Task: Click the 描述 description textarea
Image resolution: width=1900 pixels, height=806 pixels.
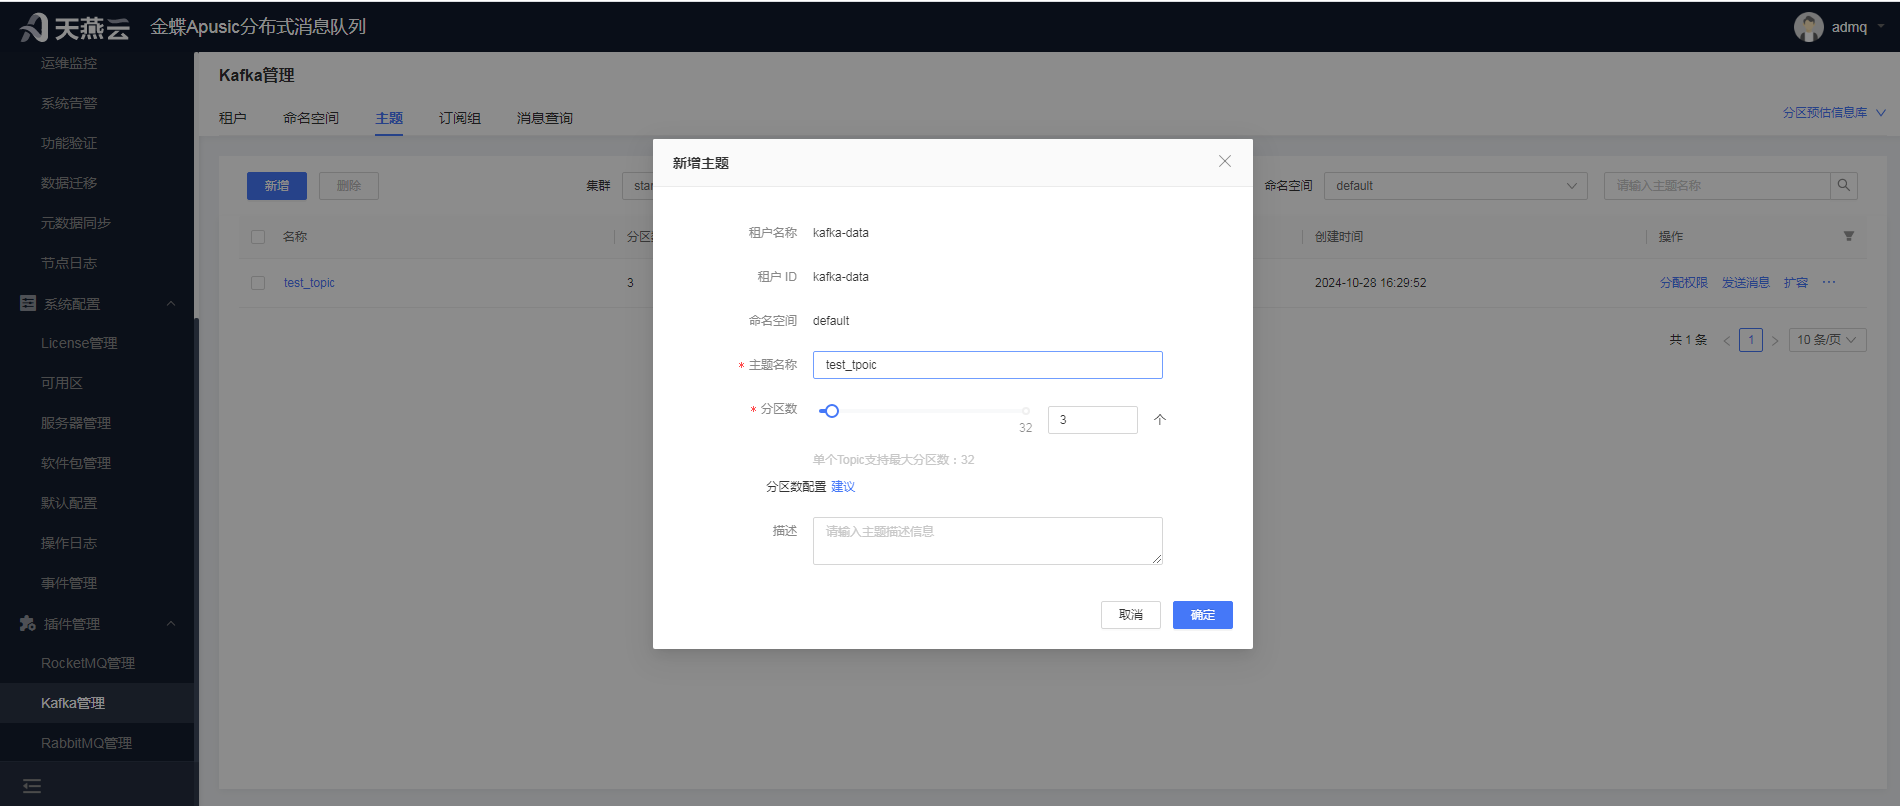Action: coord(987,541)
